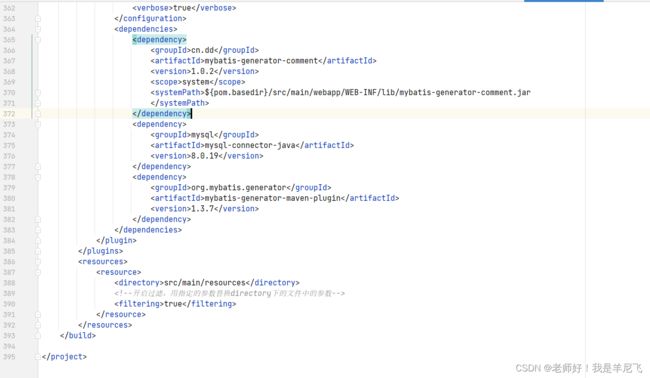
Task: Collapse fold marker on line 387 resource
Action: coord(38,272)
